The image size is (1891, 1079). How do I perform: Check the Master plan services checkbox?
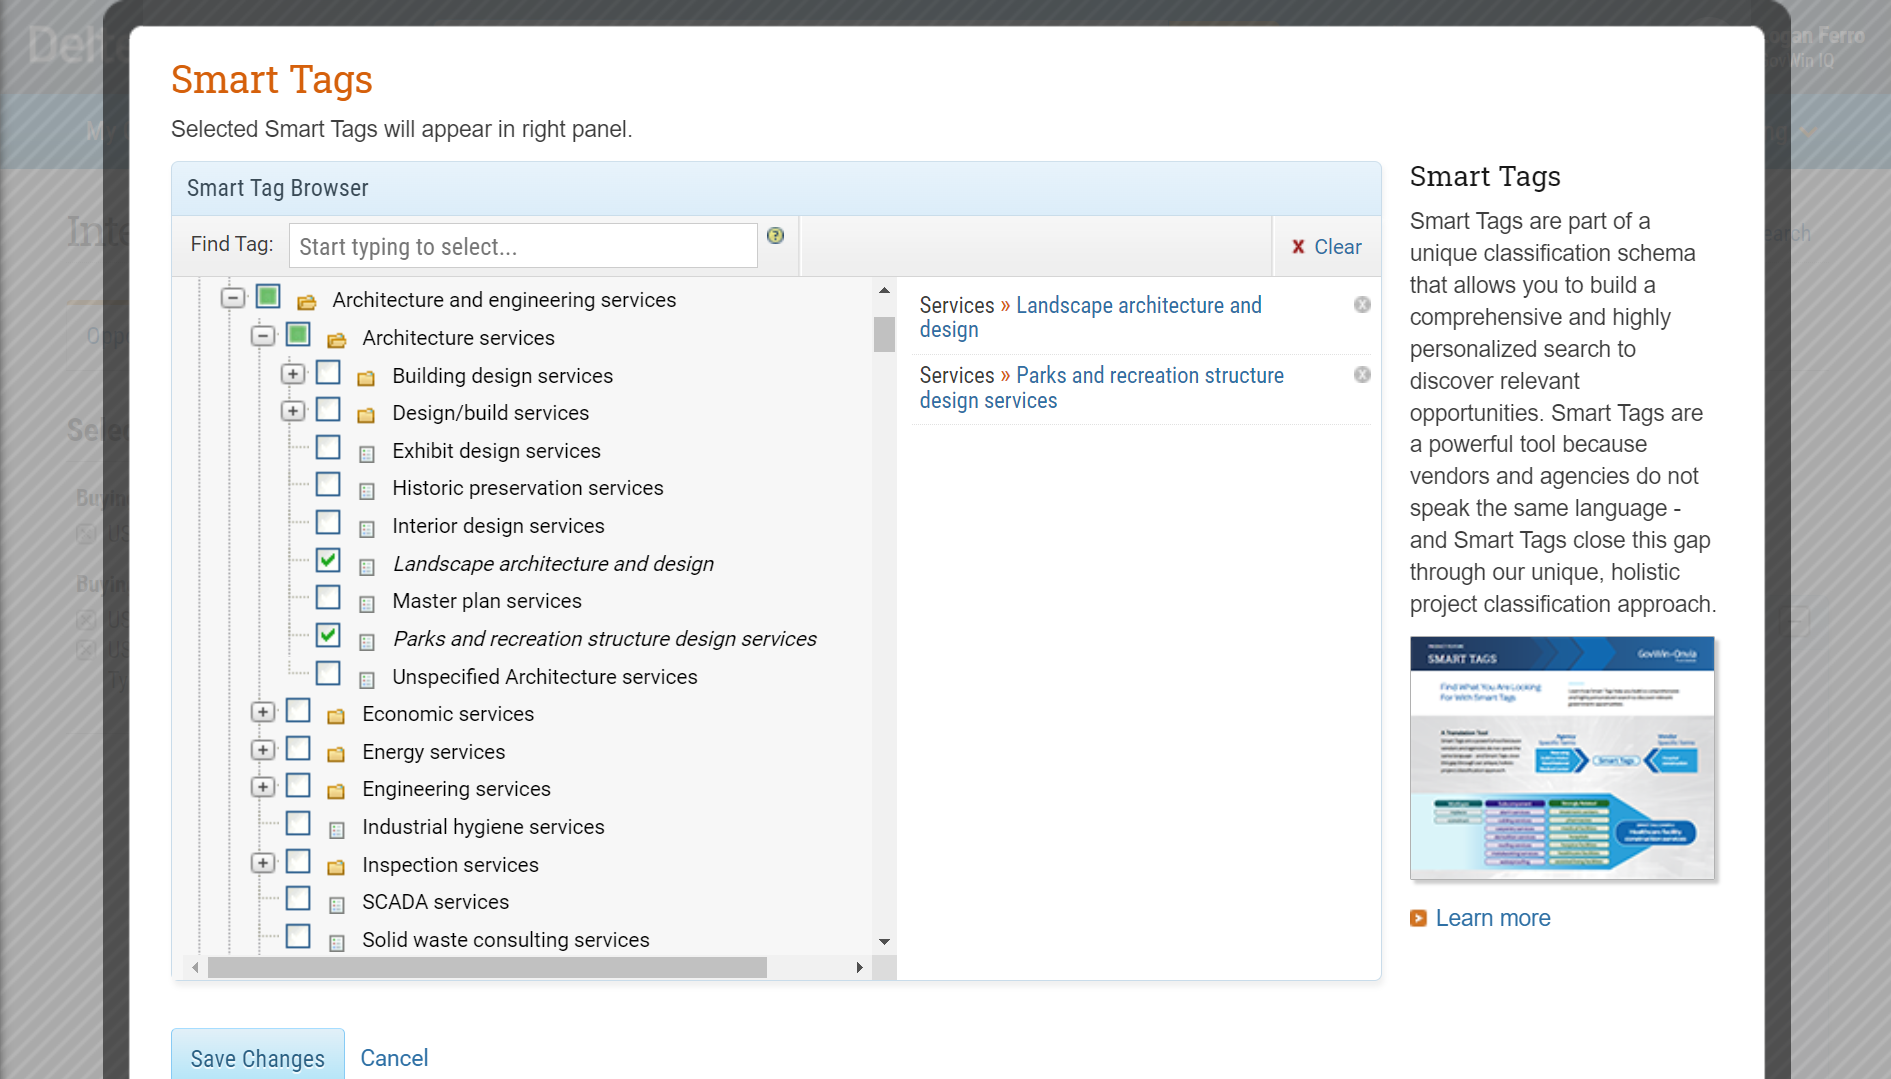[x=328, y=597]
